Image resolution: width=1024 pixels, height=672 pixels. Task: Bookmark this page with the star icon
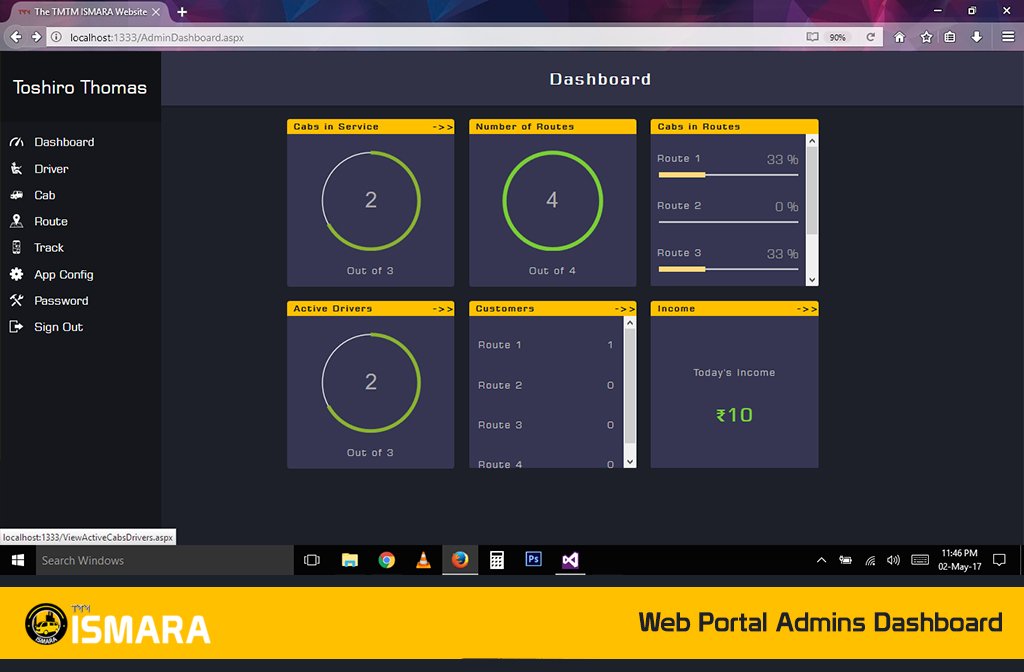926,37
